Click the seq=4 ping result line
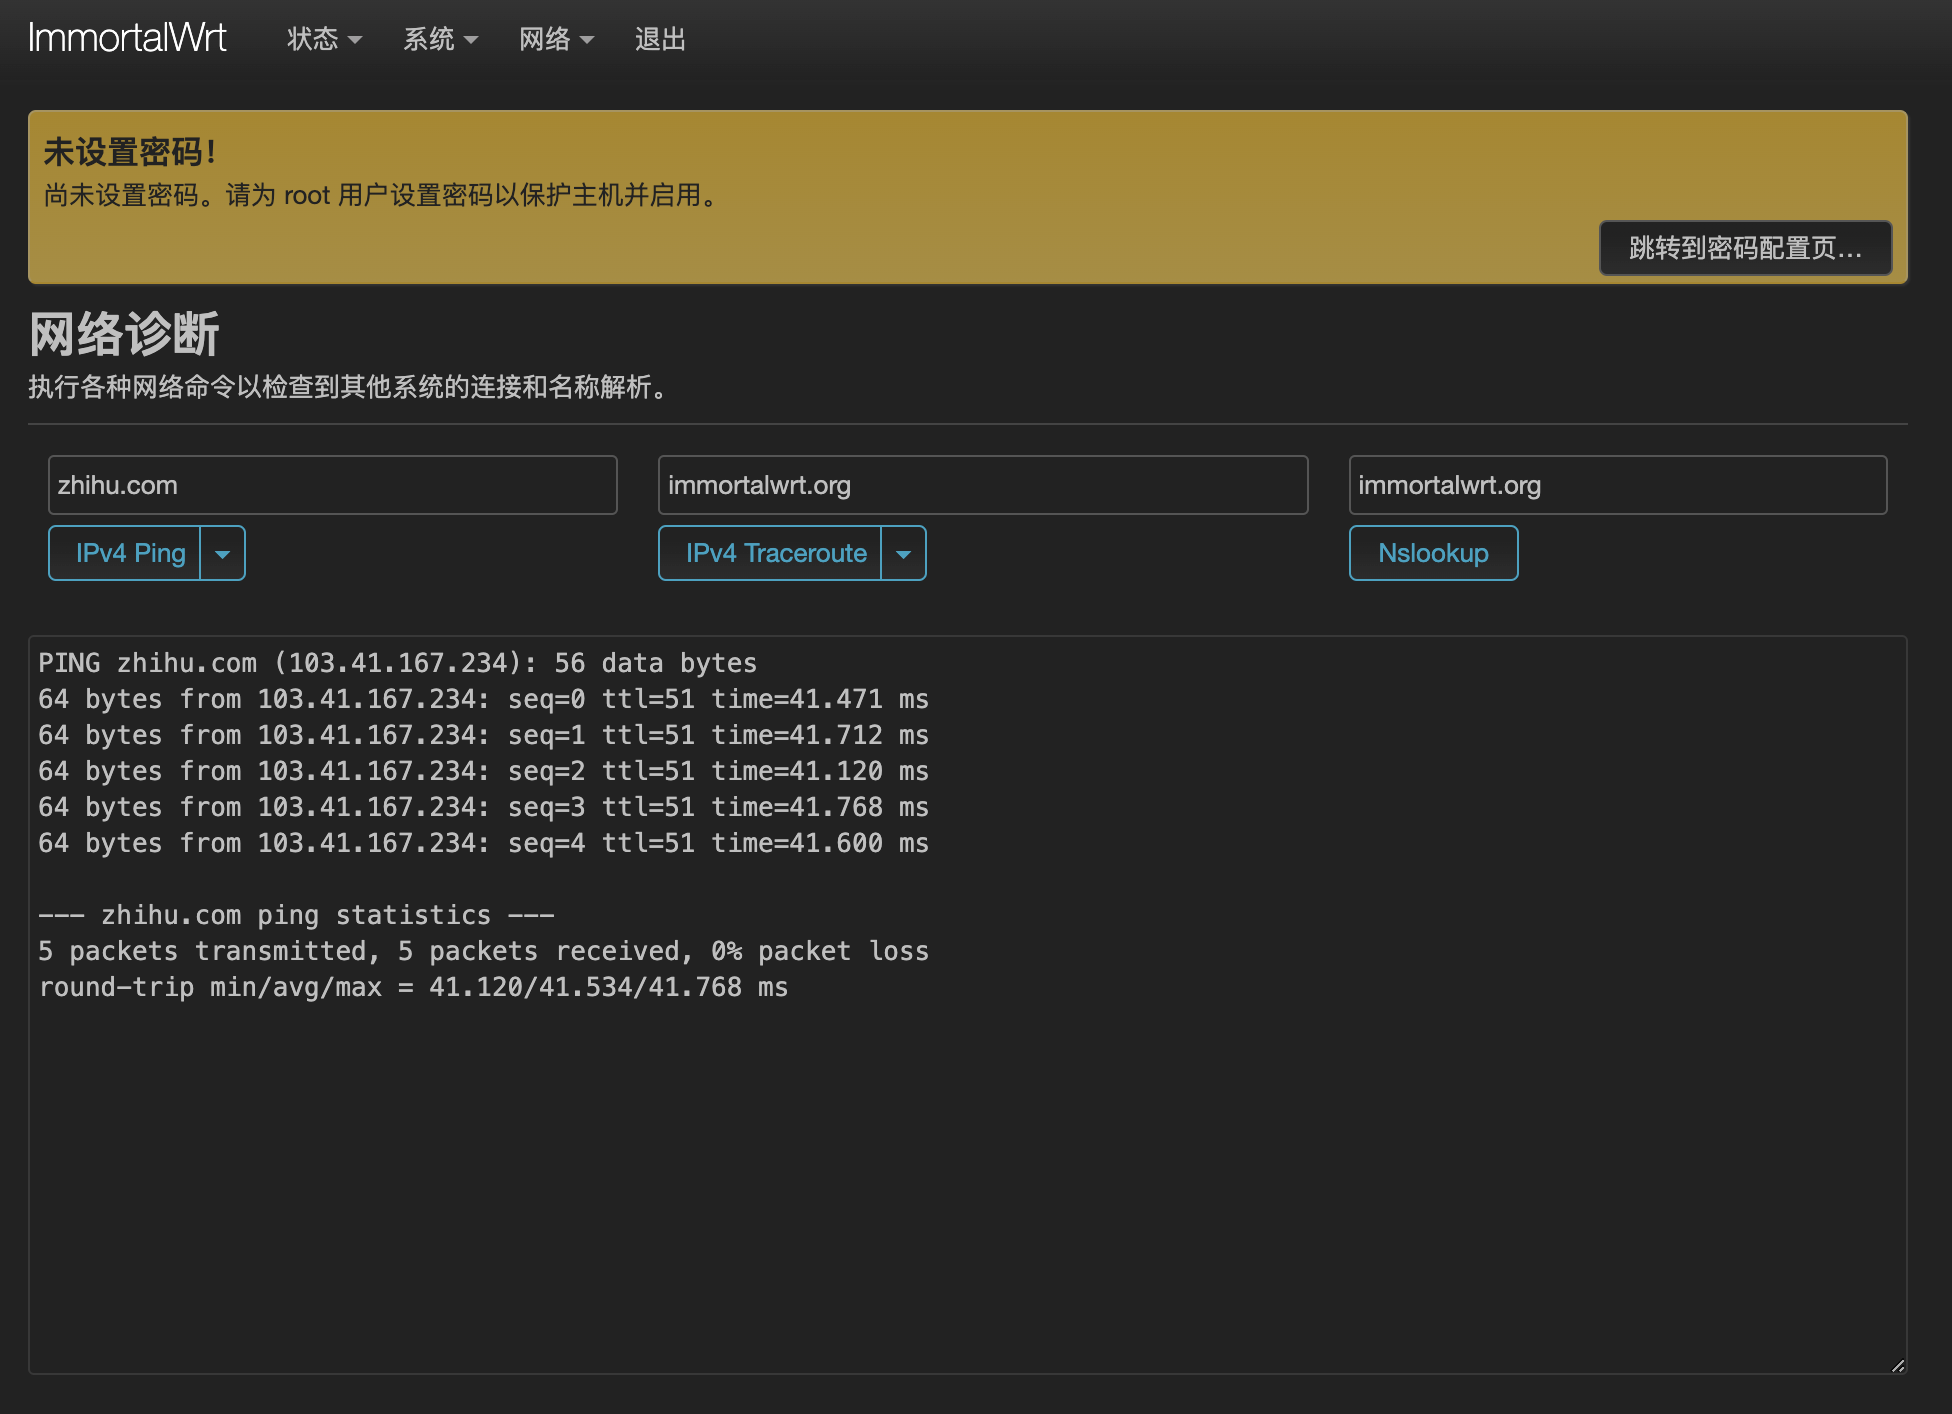1952x1414 pixels. (x=484, y=843)
